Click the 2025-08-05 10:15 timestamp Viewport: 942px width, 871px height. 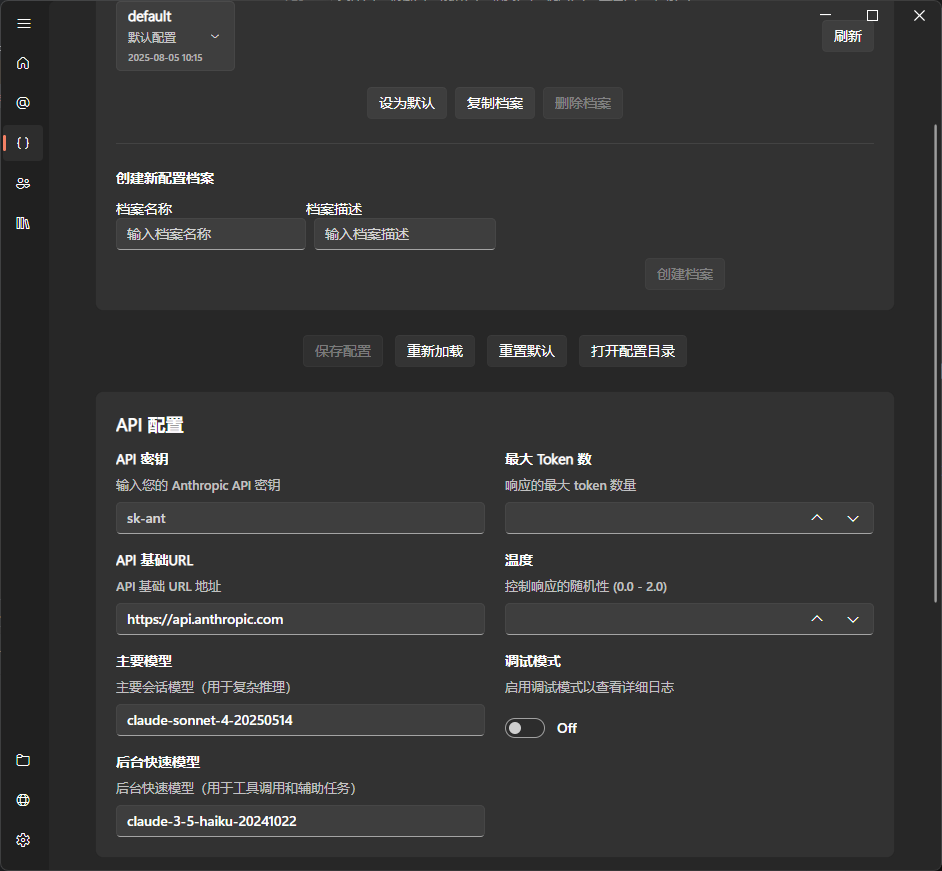(165, 58)
